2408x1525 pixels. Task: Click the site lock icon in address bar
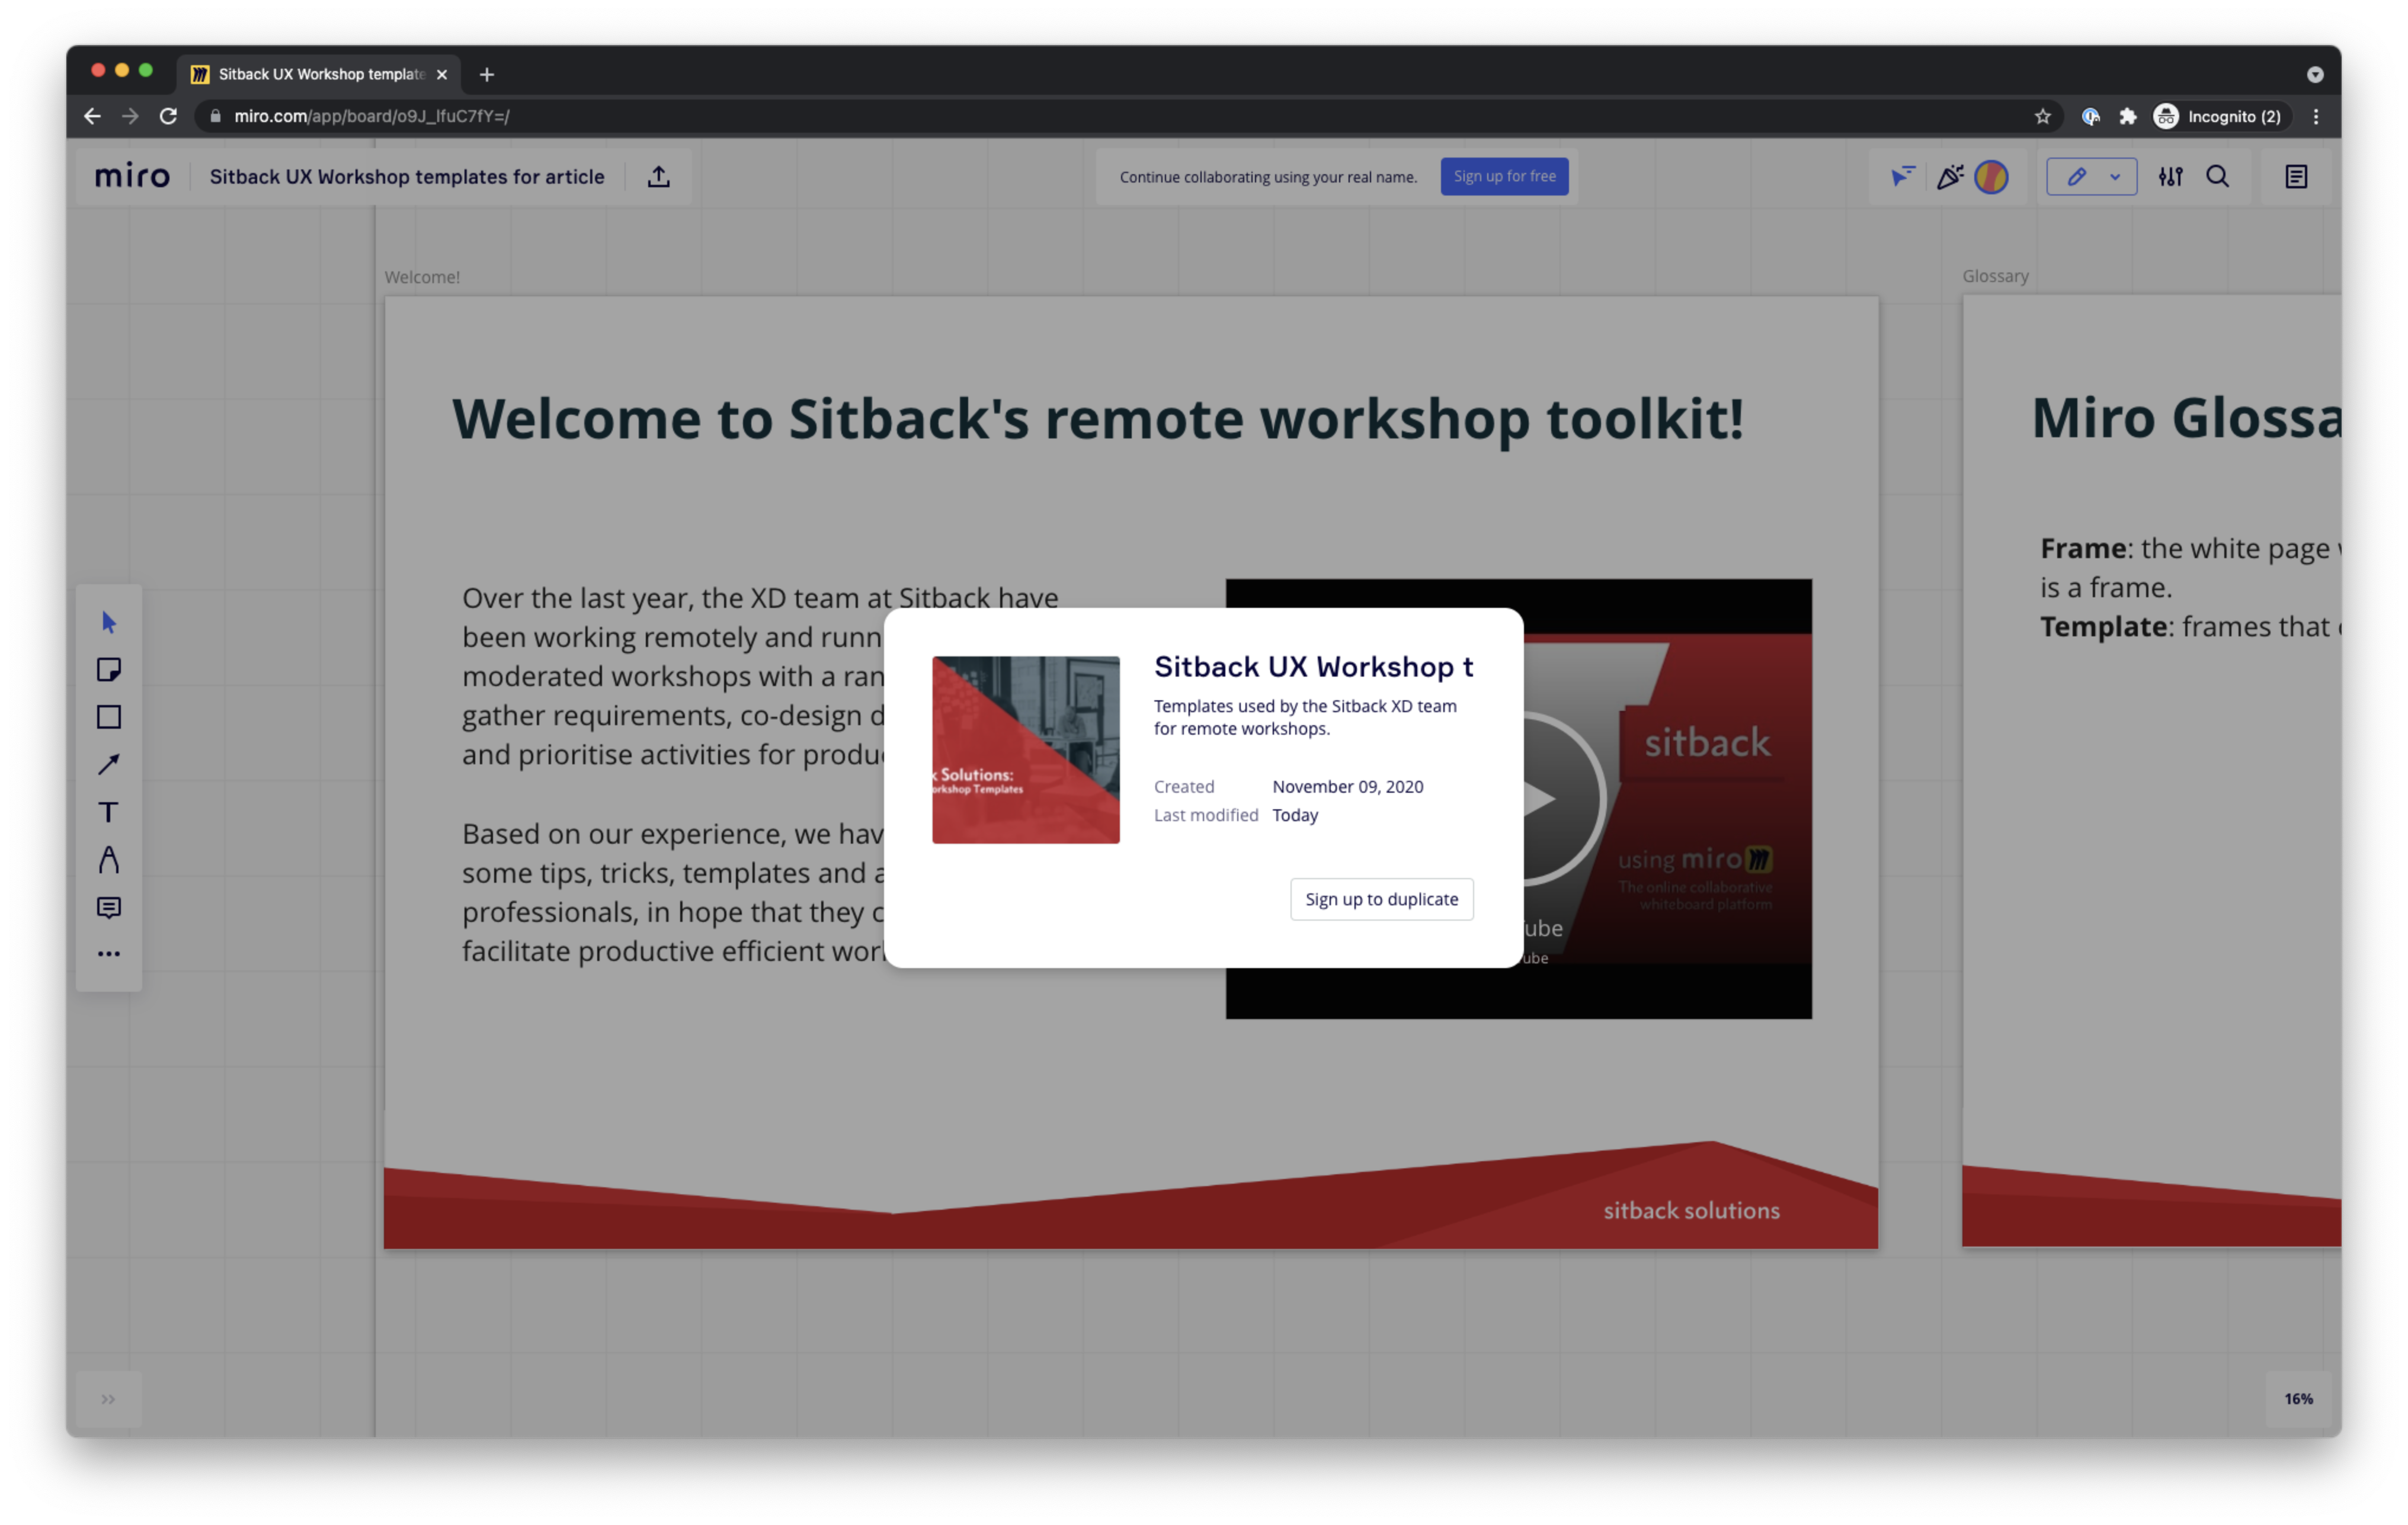point(215,116)
